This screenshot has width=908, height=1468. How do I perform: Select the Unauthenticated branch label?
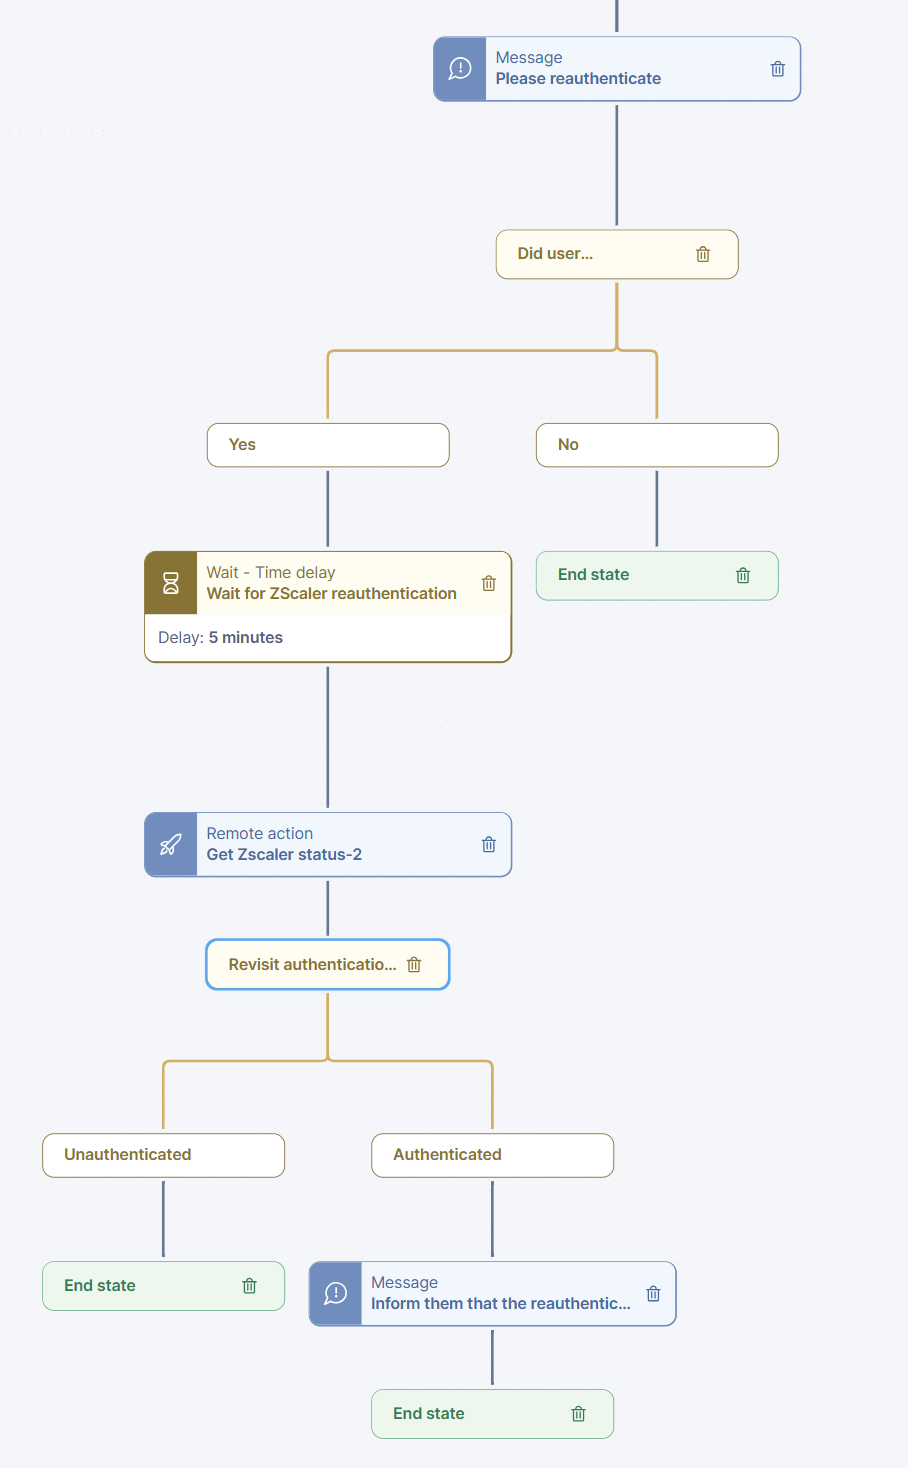(x=163, y=1155)
